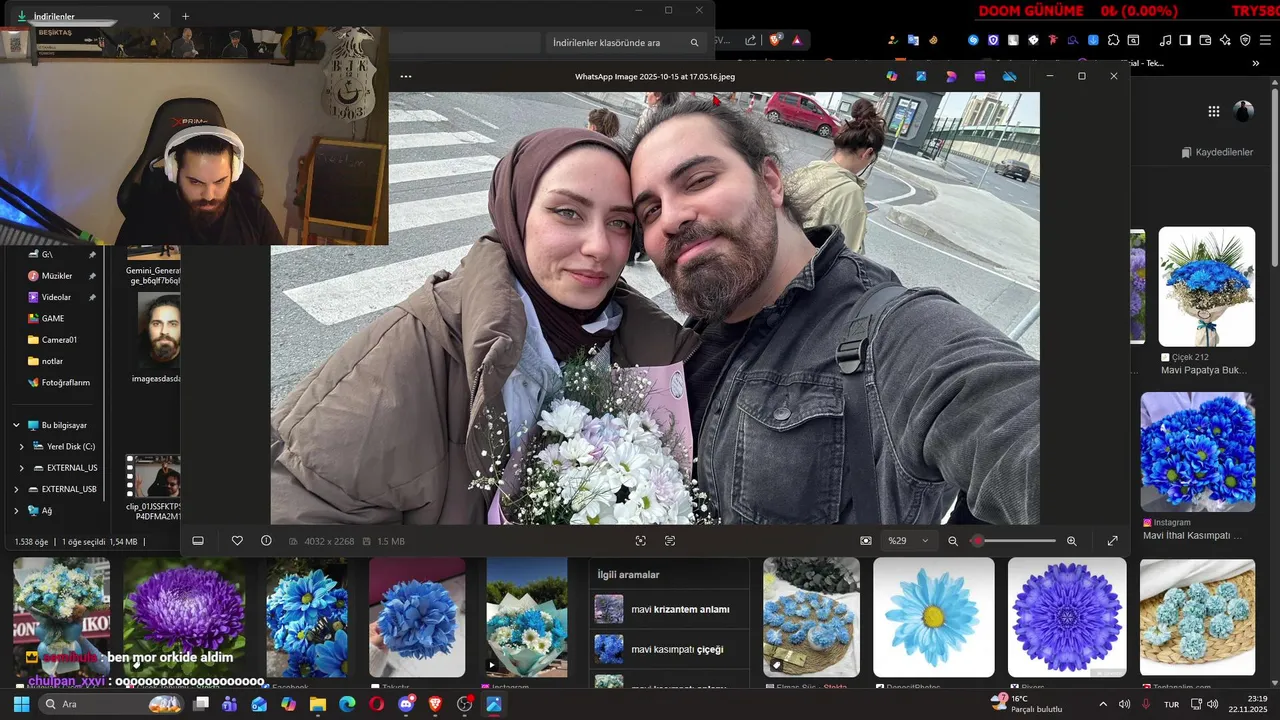
Task: Show hidden system tray icons
Action: coord(1103,704)
